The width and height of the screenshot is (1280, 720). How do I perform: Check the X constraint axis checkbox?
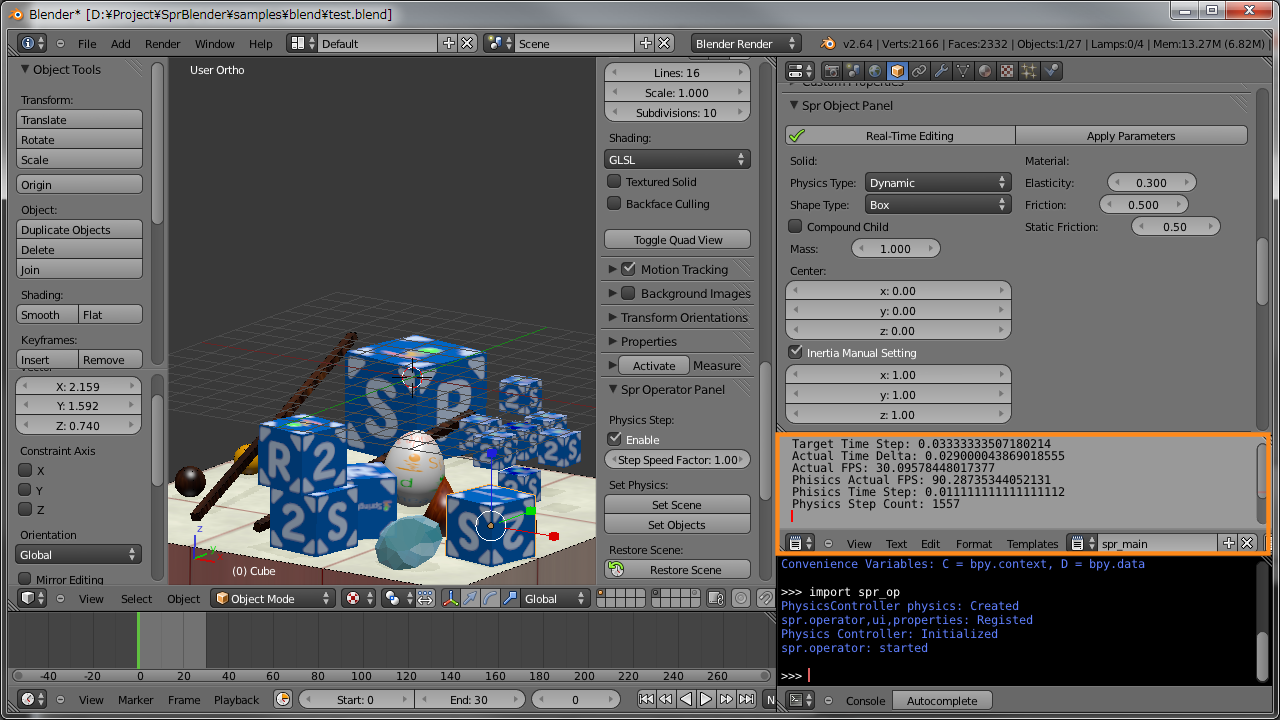click(x=26, y=470)
